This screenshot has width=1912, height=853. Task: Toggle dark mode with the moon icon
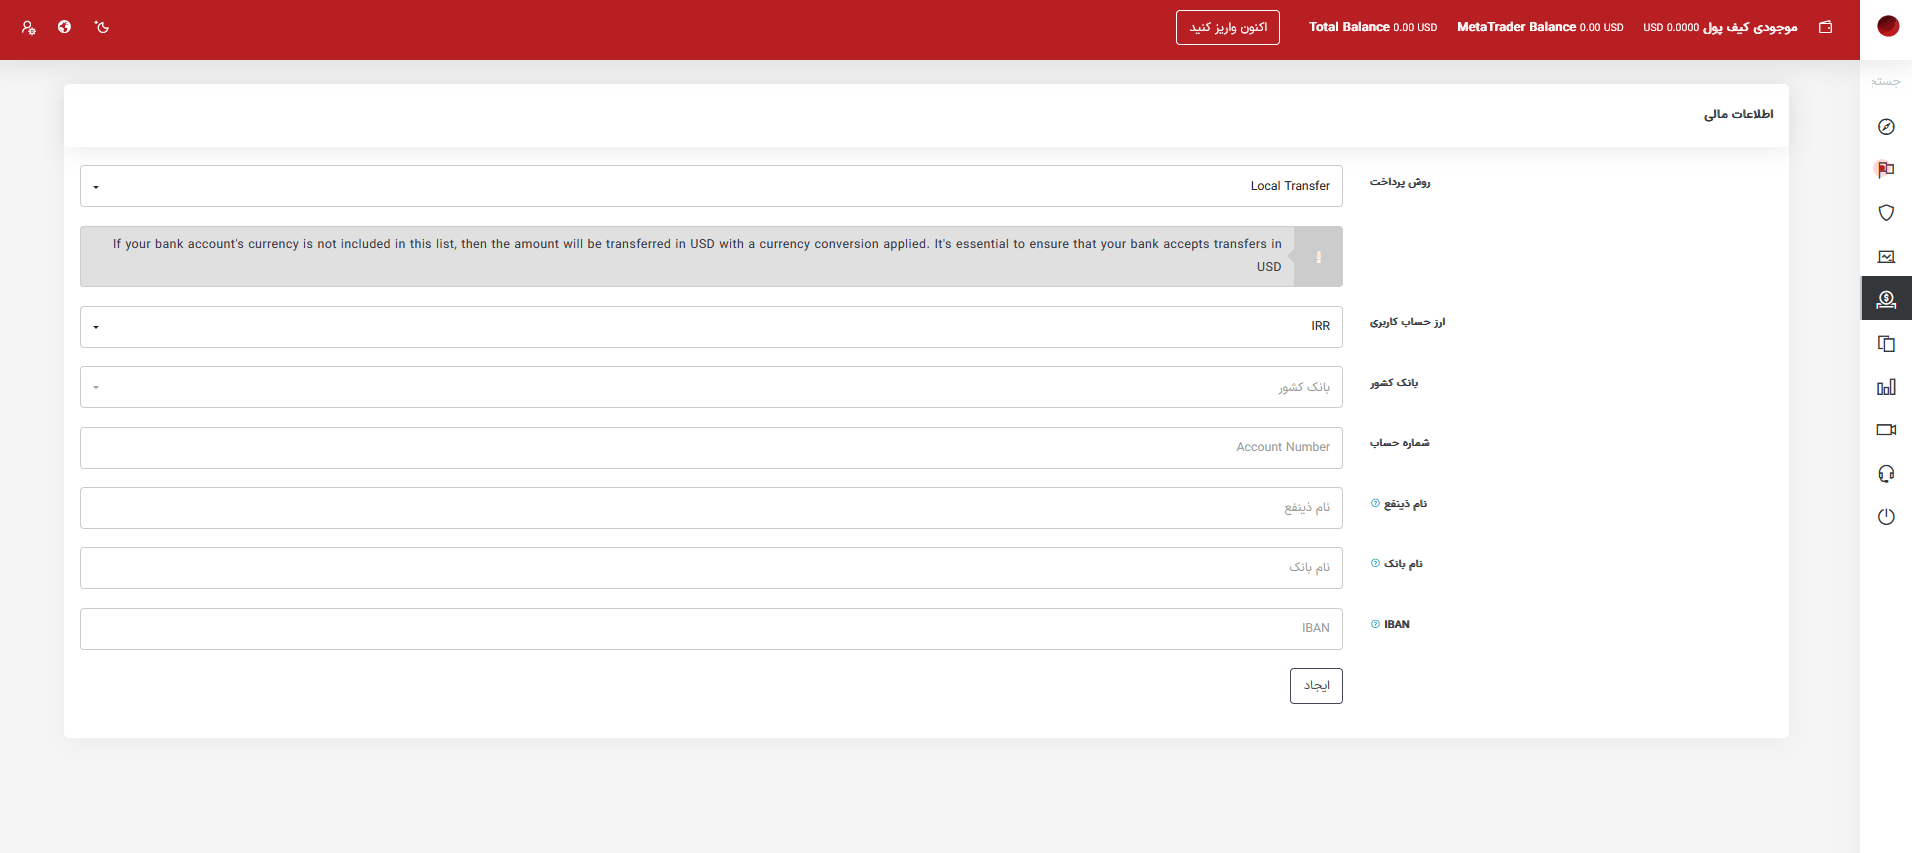click(x=102, y=27)
